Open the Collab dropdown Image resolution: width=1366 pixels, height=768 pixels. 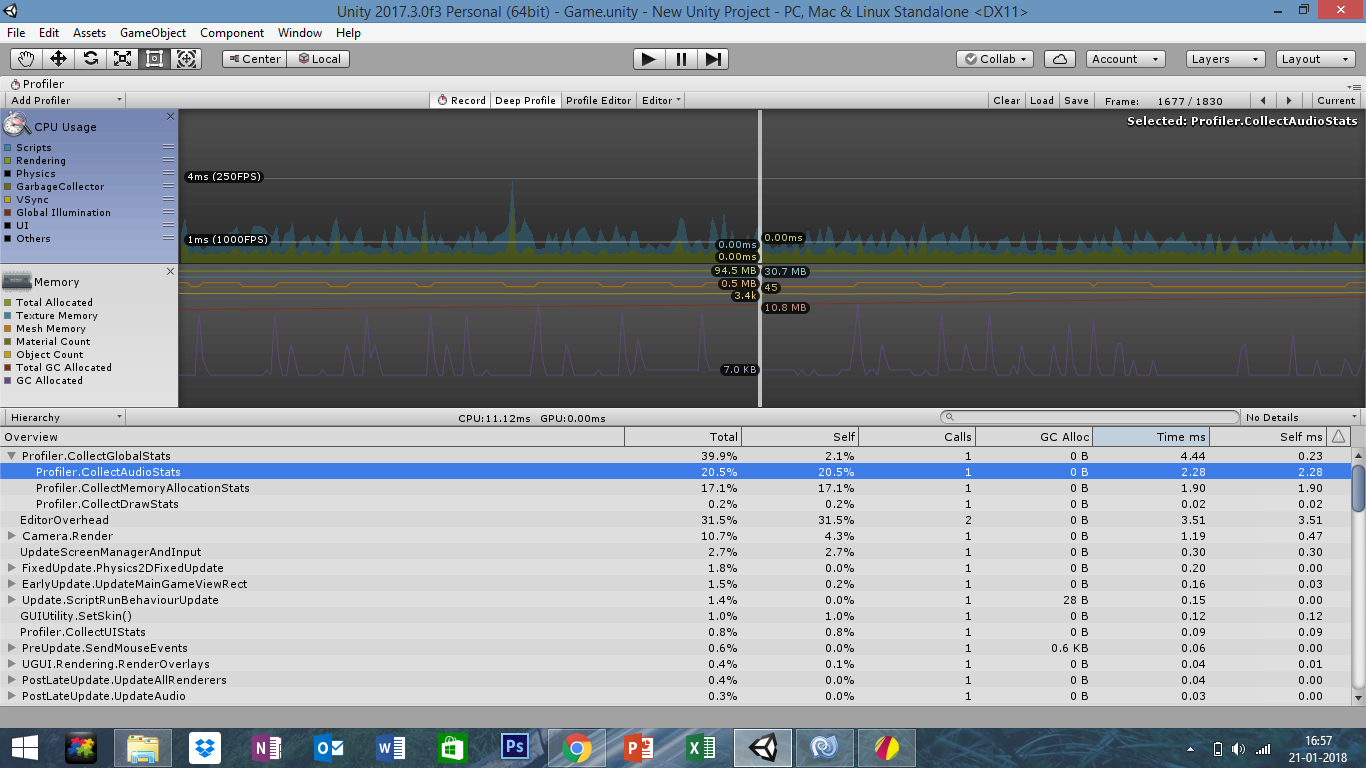(x=996, y=59)
